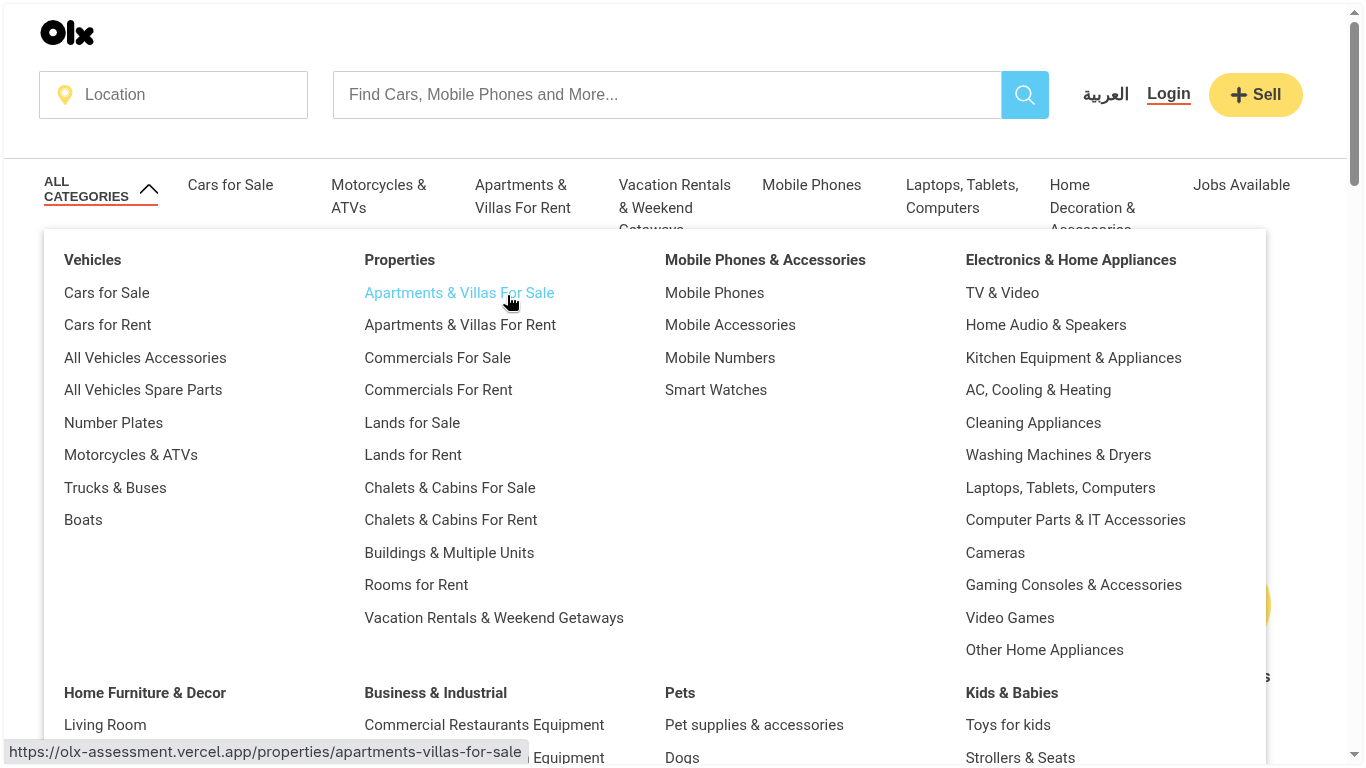Select the Properties category heading
Screen dimensions: 1366x768
[400, 260]
